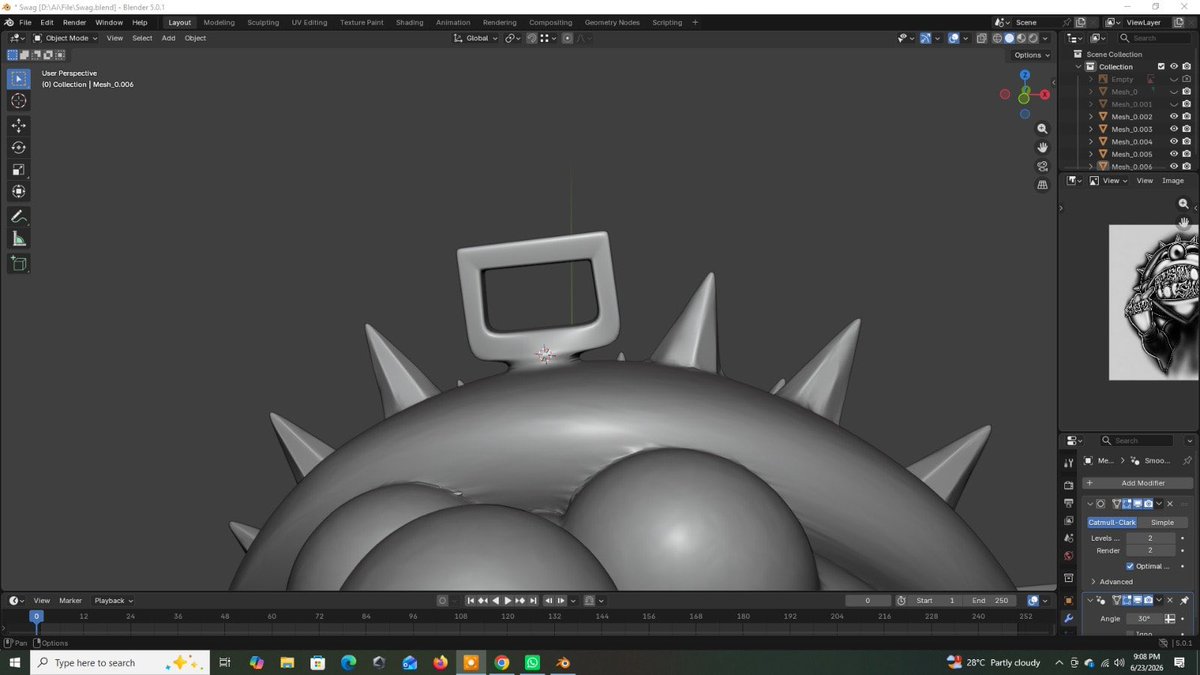Open the Render properties tab

[x=1069, y=485]
